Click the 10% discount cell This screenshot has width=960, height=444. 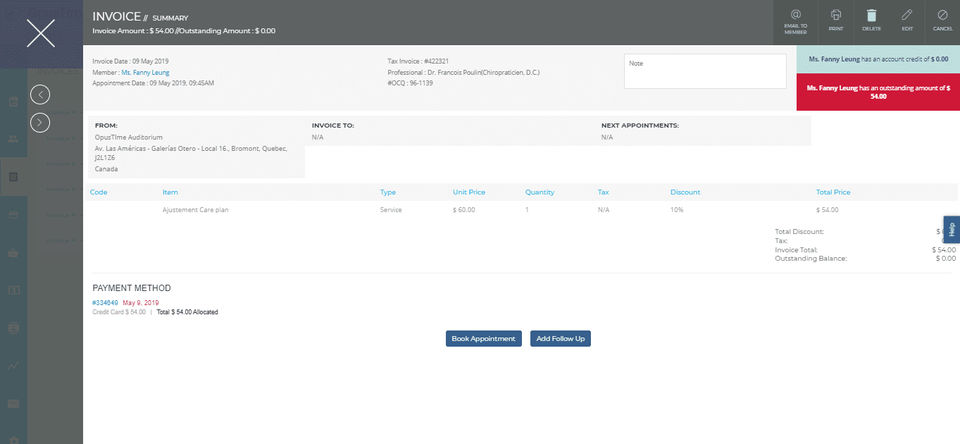677,210
